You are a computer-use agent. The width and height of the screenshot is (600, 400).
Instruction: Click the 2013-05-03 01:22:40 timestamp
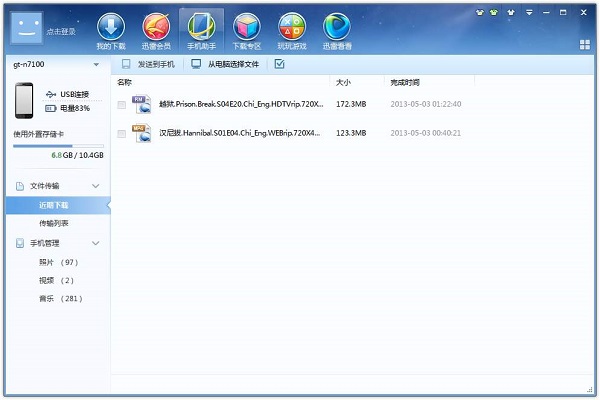[x=426, y=104]
